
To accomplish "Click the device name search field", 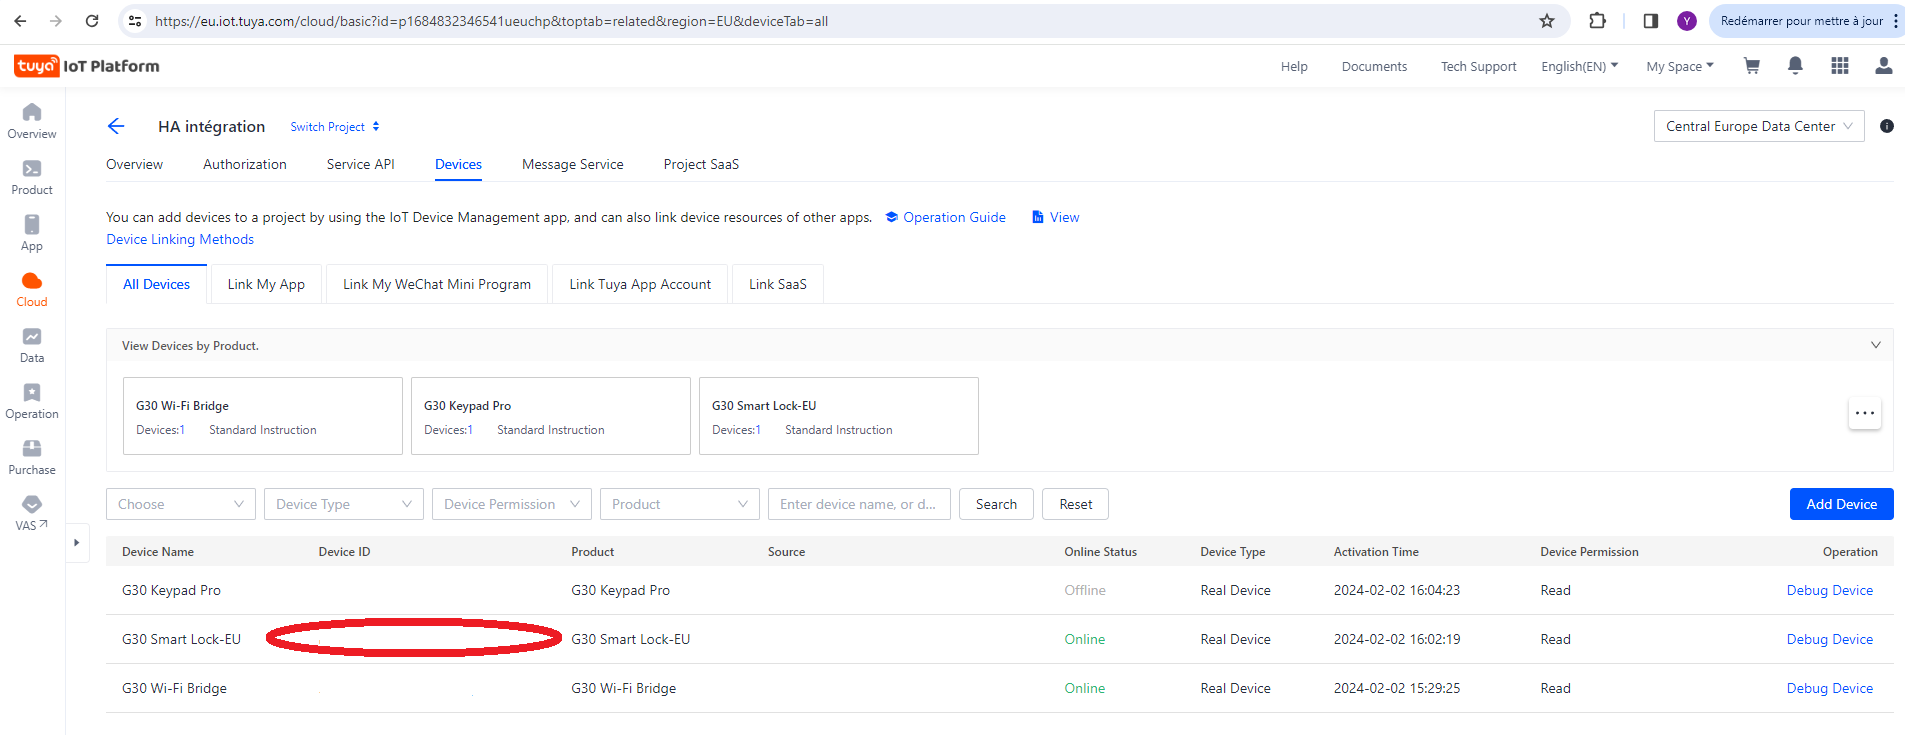I will point(859,504).
